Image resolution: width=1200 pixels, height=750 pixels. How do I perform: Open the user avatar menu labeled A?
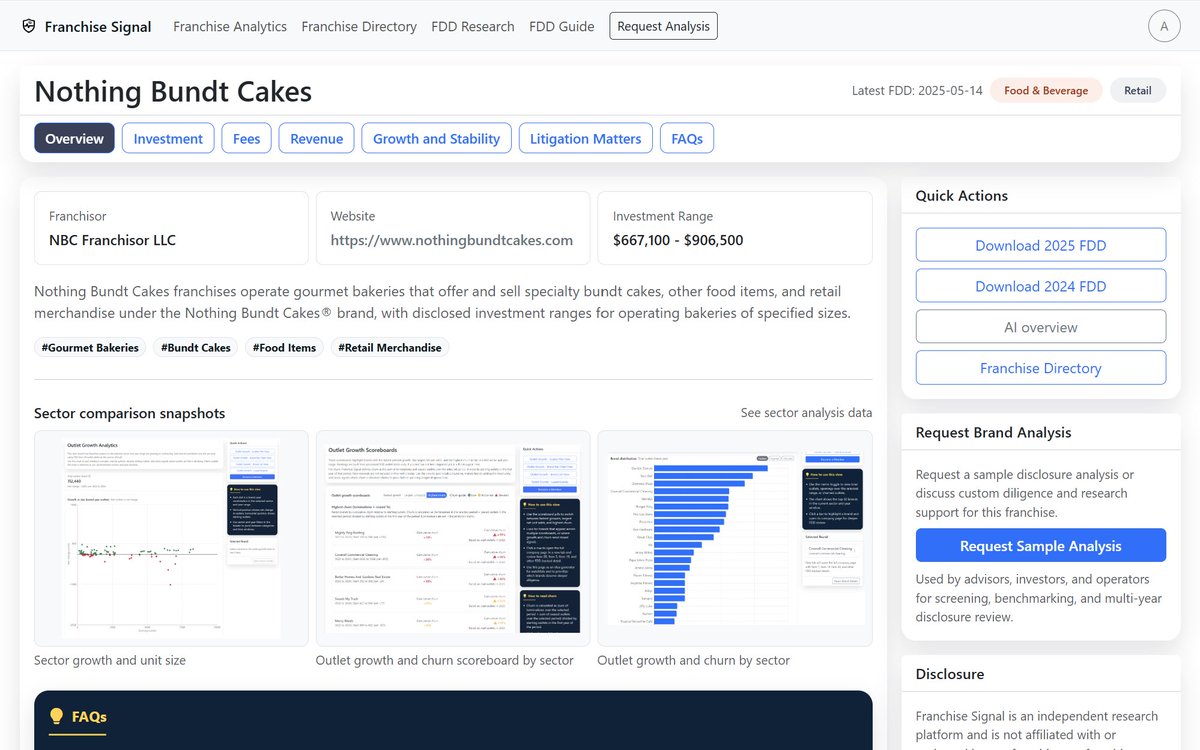click(x=1164, y=26)
